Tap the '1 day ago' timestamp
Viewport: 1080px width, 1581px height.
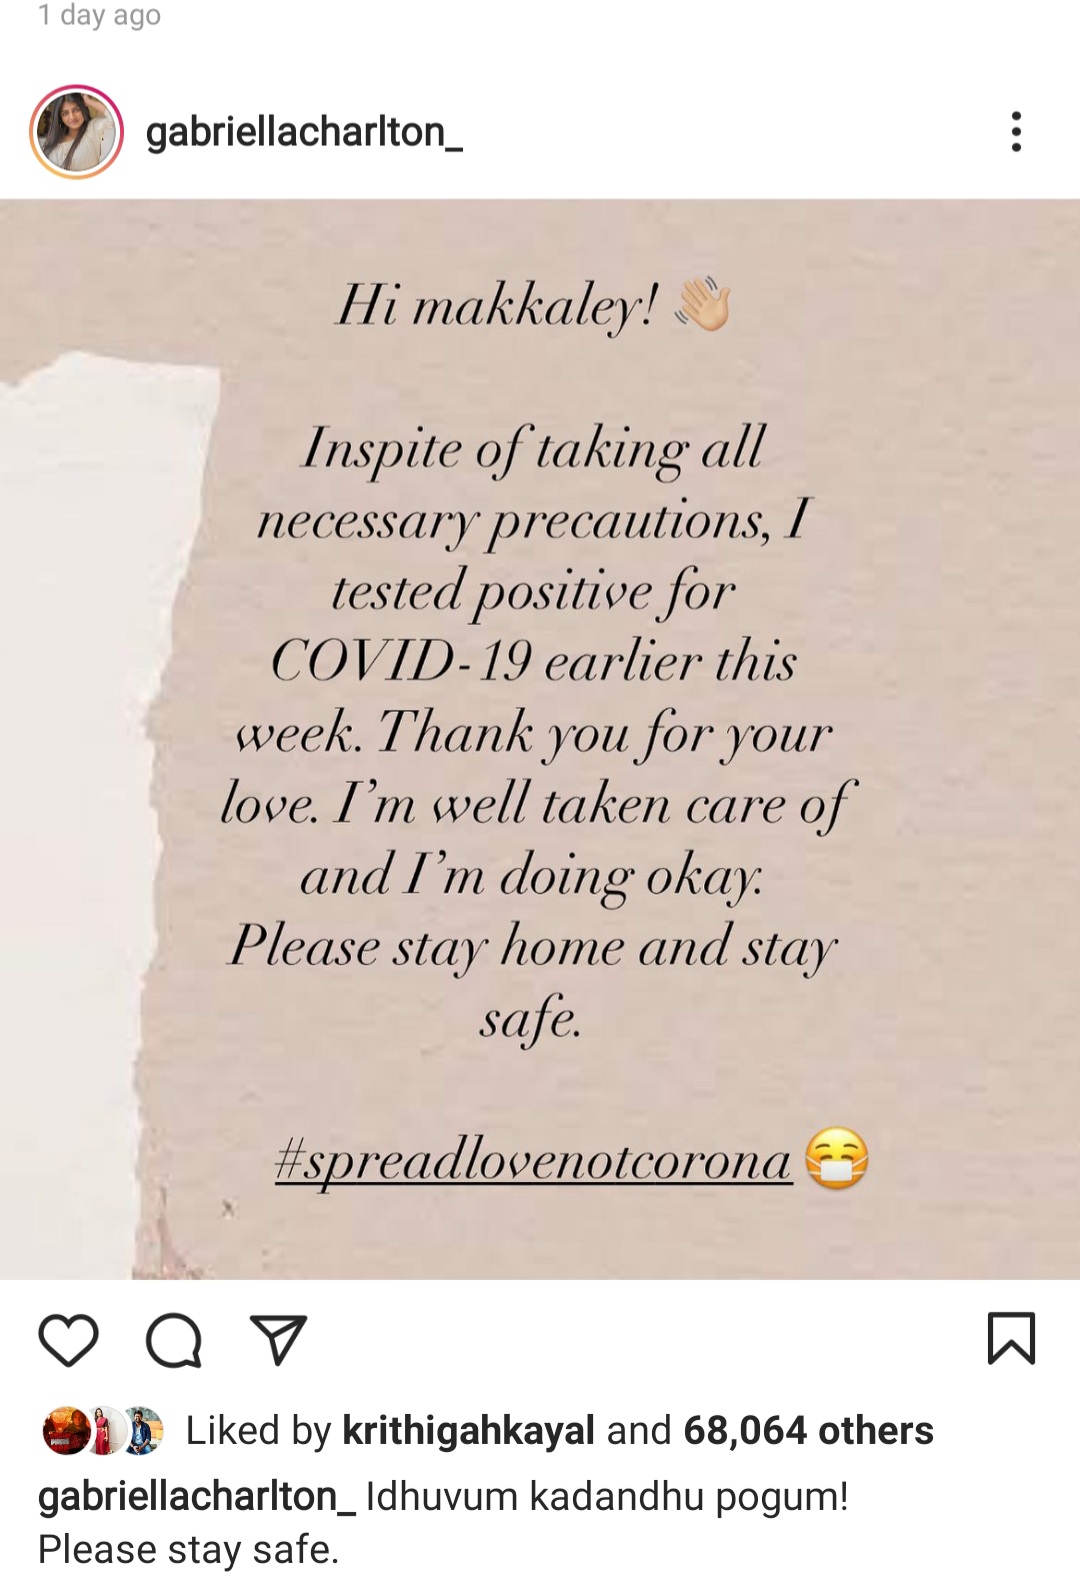tap(99, 15)
